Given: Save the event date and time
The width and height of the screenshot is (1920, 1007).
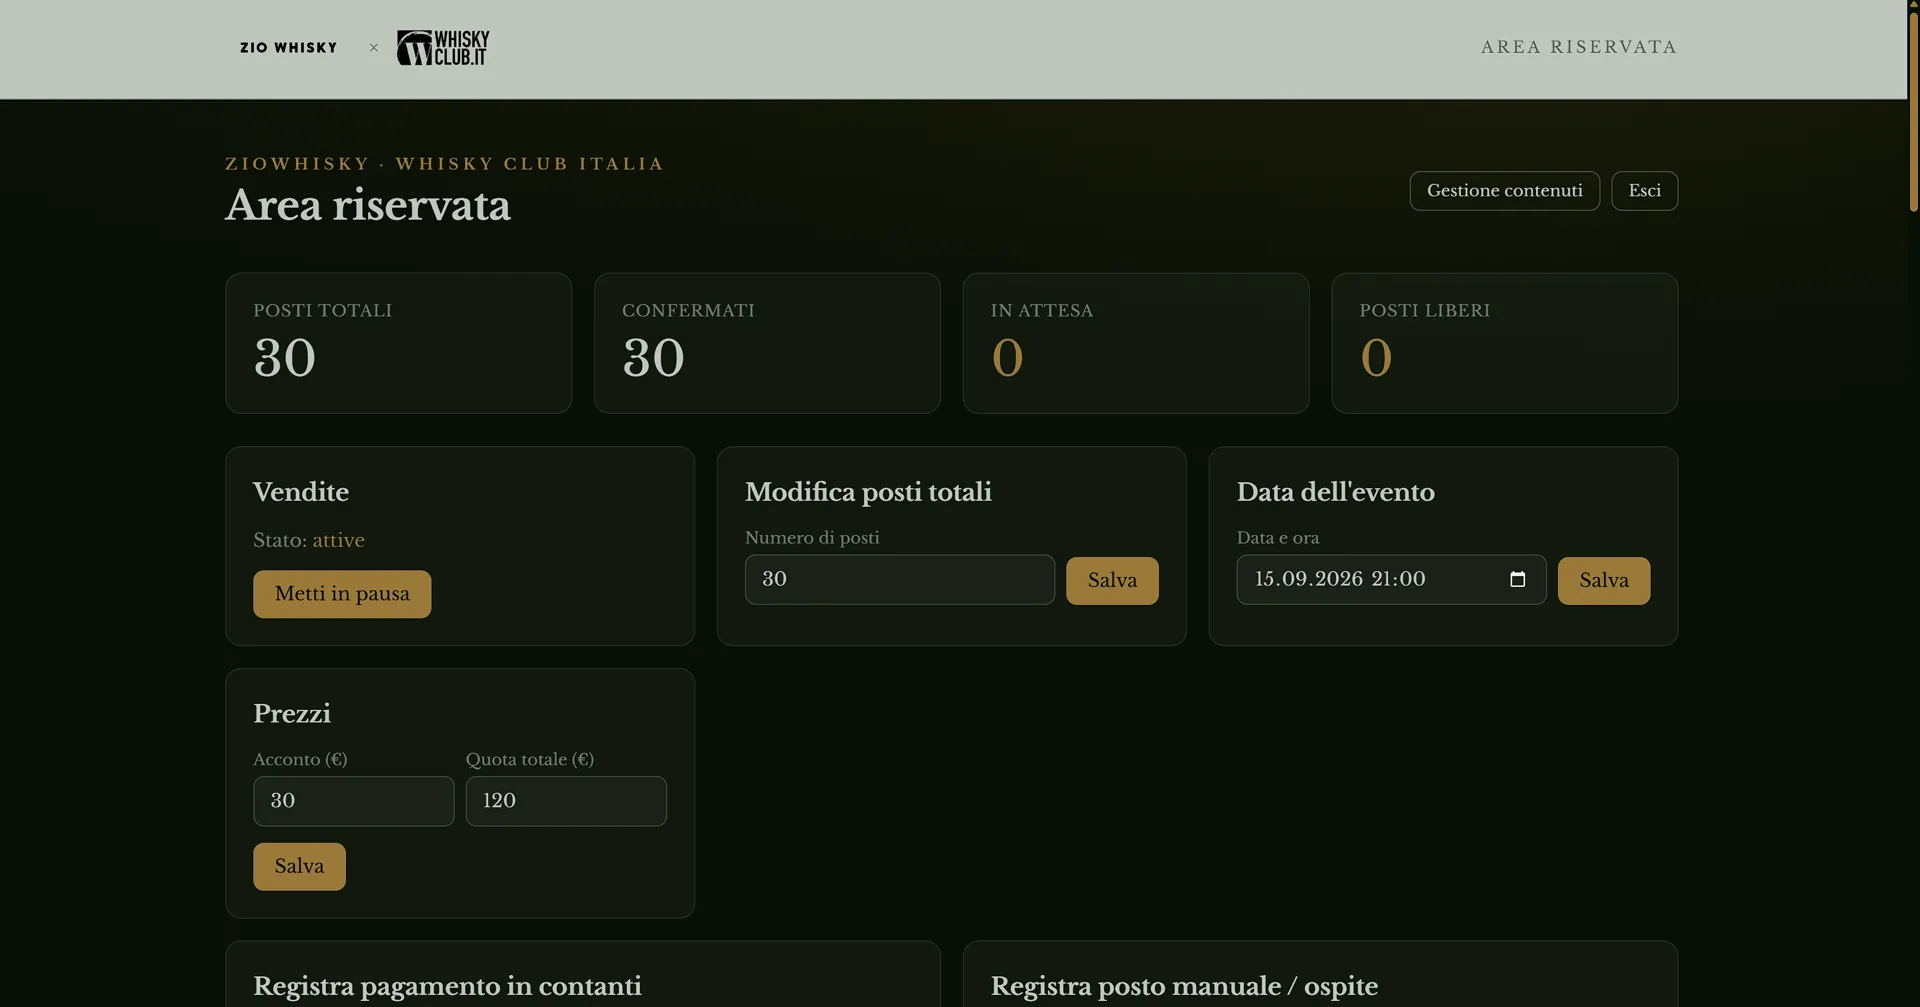Looking at the screenshot, I should tap(1603, 581).
